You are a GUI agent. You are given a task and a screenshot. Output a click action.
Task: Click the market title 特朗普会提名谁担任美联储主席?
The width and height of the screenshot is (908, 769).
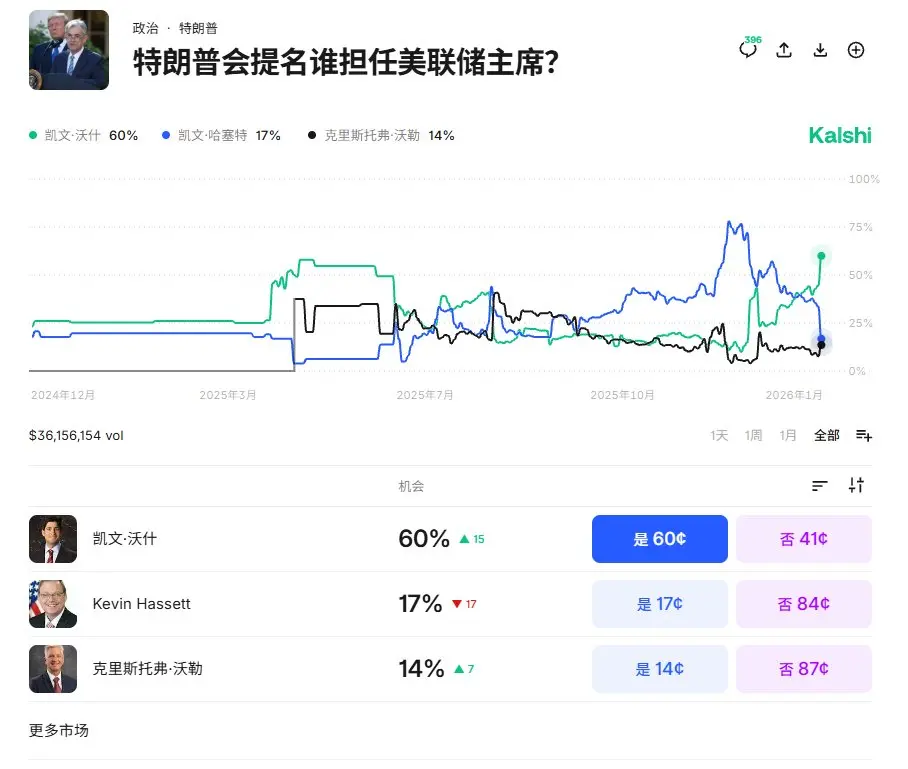coord(346,62)
